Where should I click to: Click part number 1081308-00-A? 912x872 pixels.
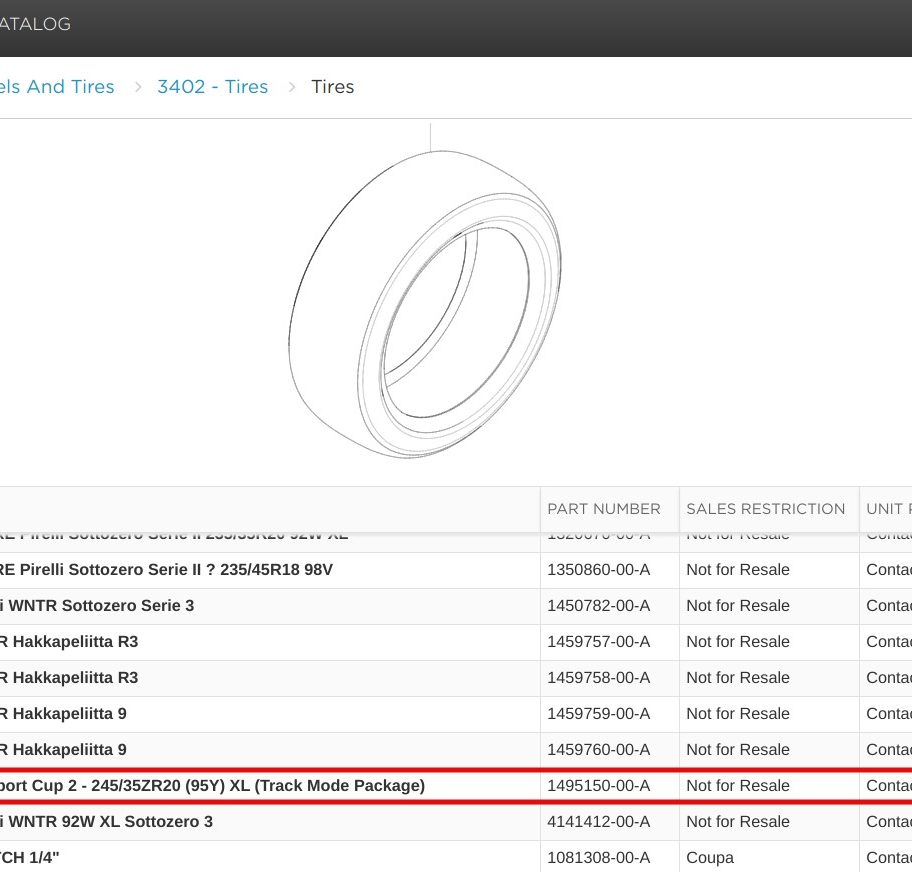tap(598, 858)
